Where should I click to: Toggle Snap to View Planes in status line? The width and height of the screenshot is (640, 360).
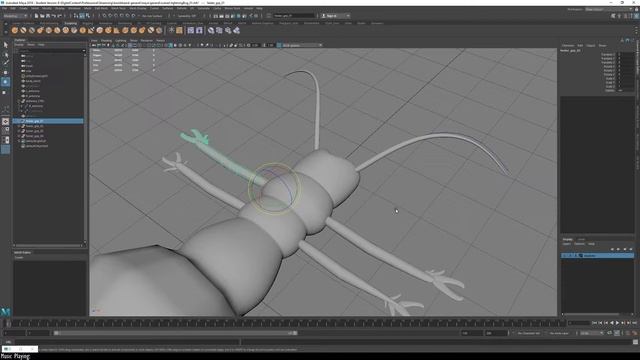point(127,16)
